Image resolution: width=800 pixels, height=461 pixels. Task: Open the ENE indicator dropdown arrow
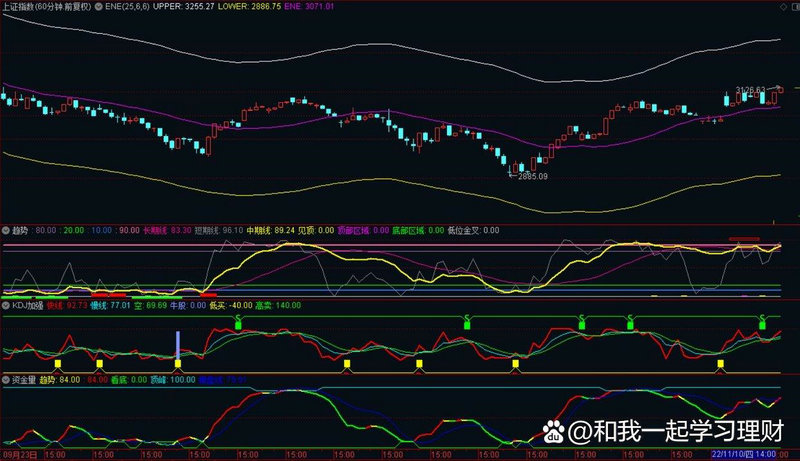(98, 7)
